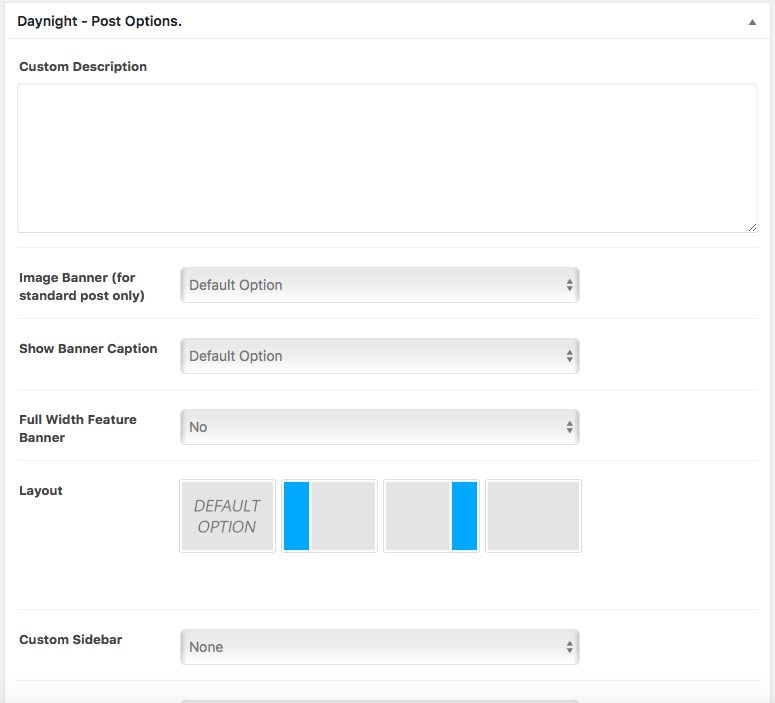The image size is (775, 703).
Task: Open the Show Banner Caption dropdown
Action: coord(379,356)
